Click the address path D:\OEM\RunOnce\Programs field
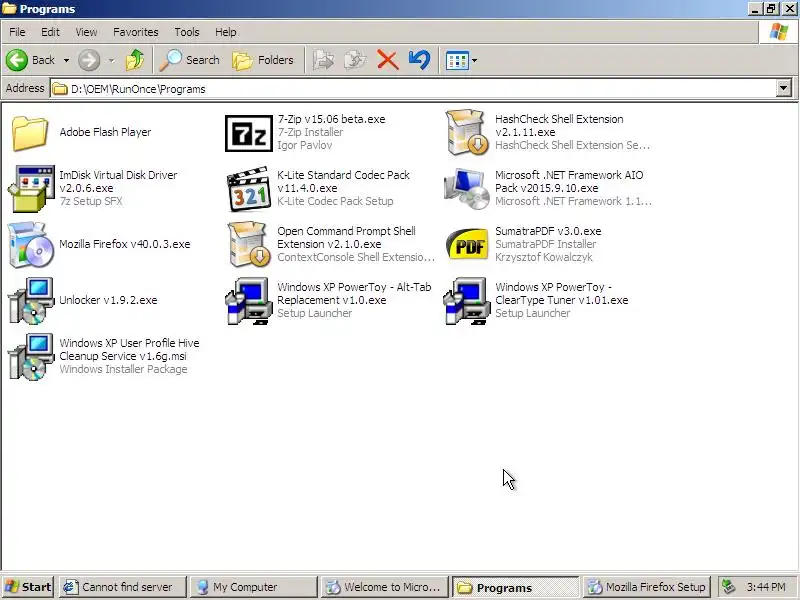The height and width of the screenshot is (600, 800). 421,89
